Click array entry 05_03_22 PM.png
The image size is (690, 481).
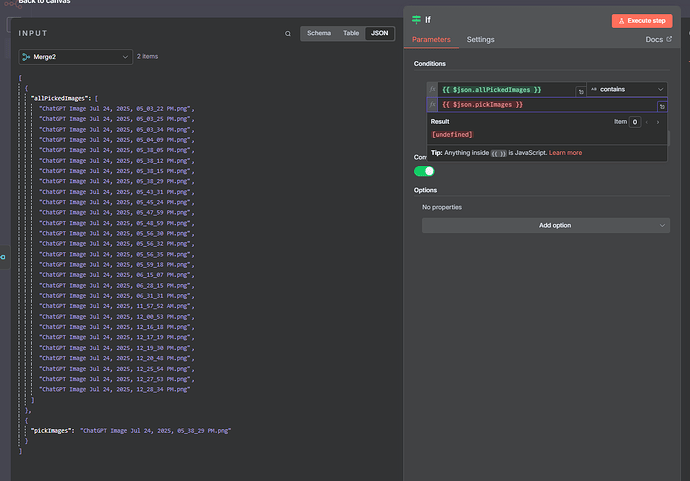point(115,109)
